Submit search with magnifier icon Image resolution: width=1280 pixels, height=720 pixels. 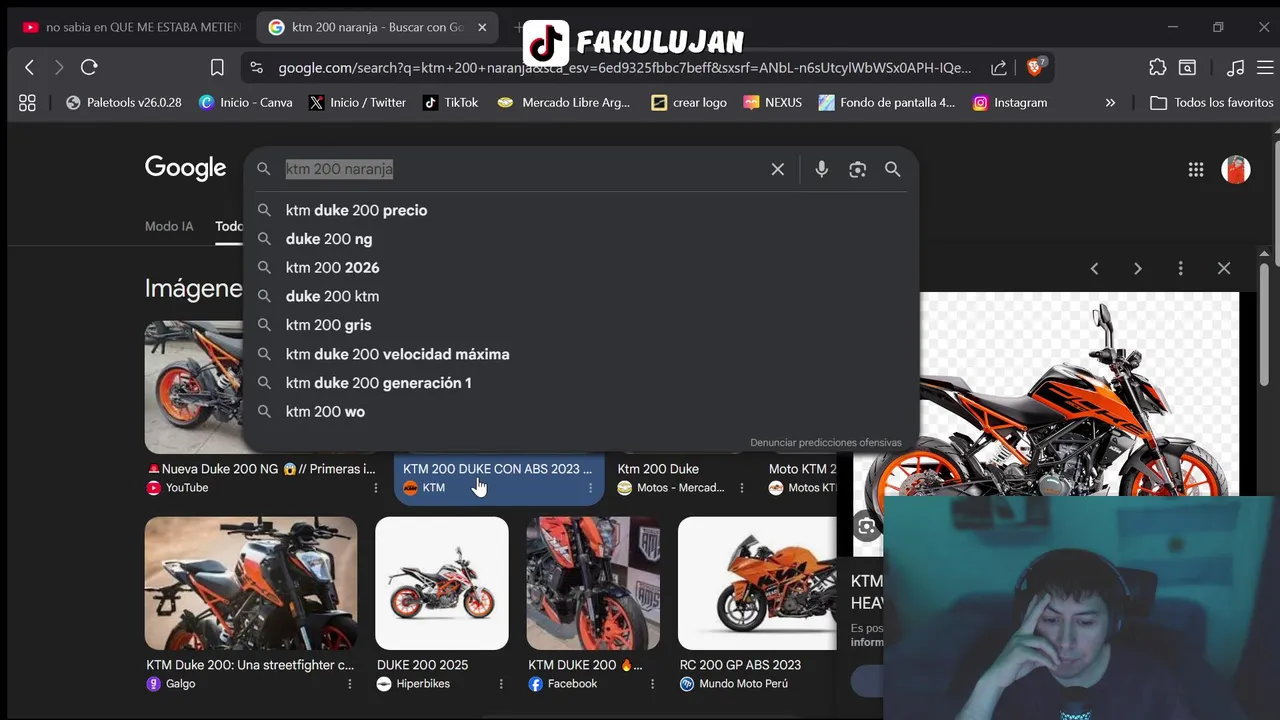tap(893, 169)
